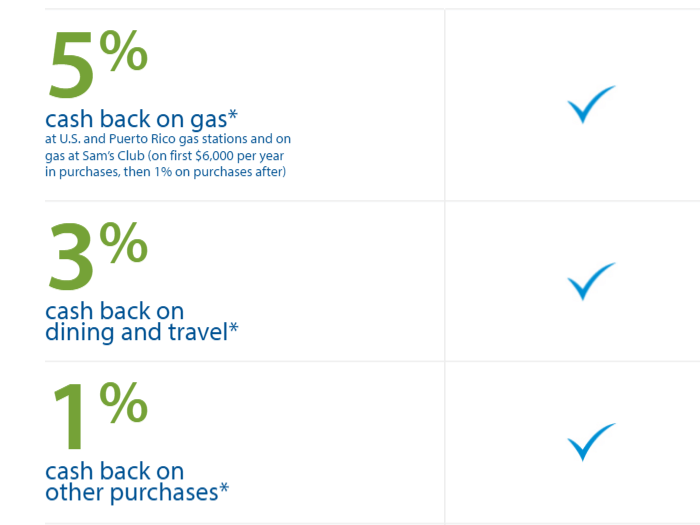Select the percent sign beside the 3
Screen dimensions: 700x525
tap(123, 242)
